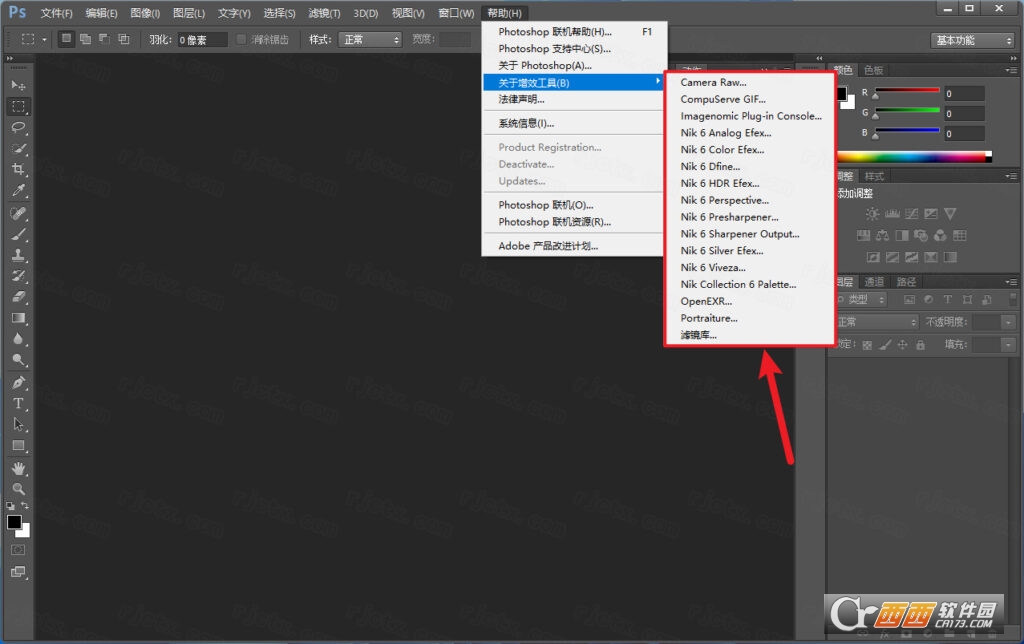
Task: Open the 滤镜(T) menu
Action: click(x=324, y=13)
